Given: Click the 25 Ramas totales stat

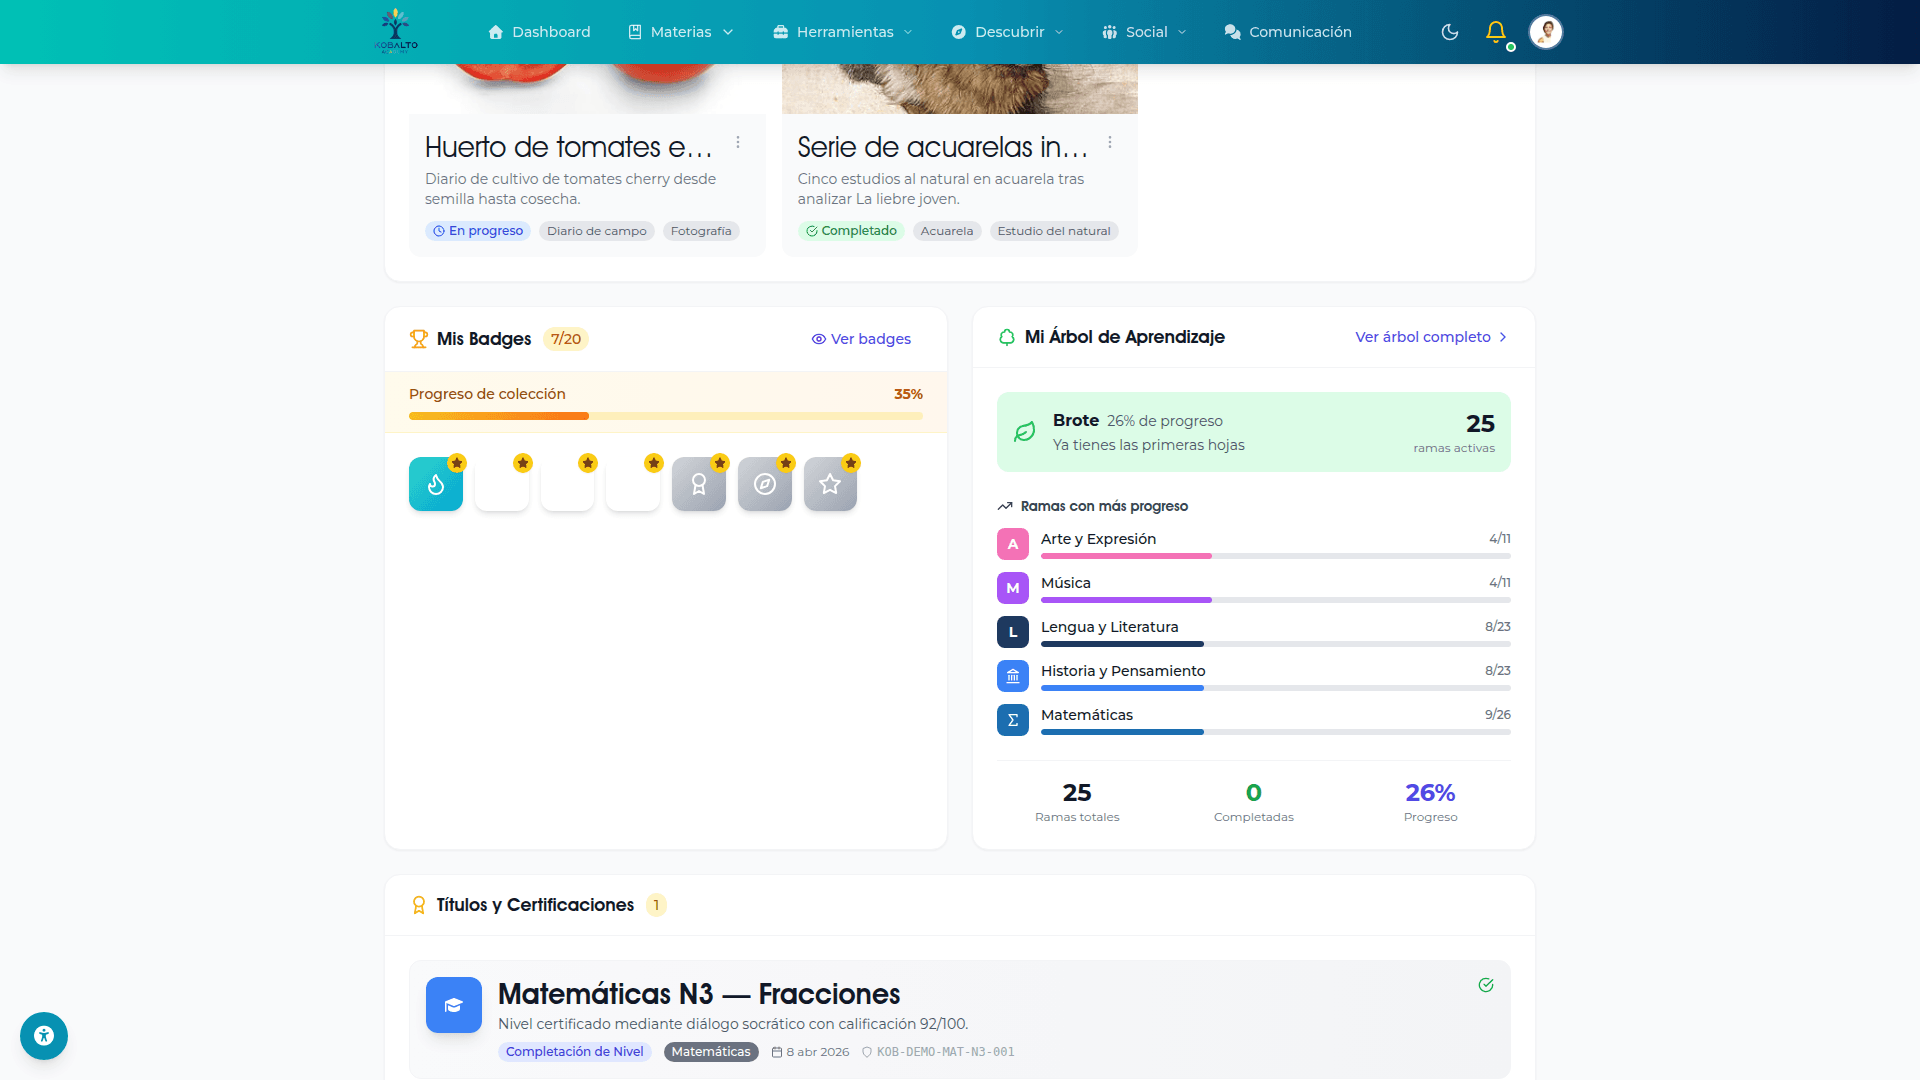Looking at the screenshot, I should (x=1077, y=802).
